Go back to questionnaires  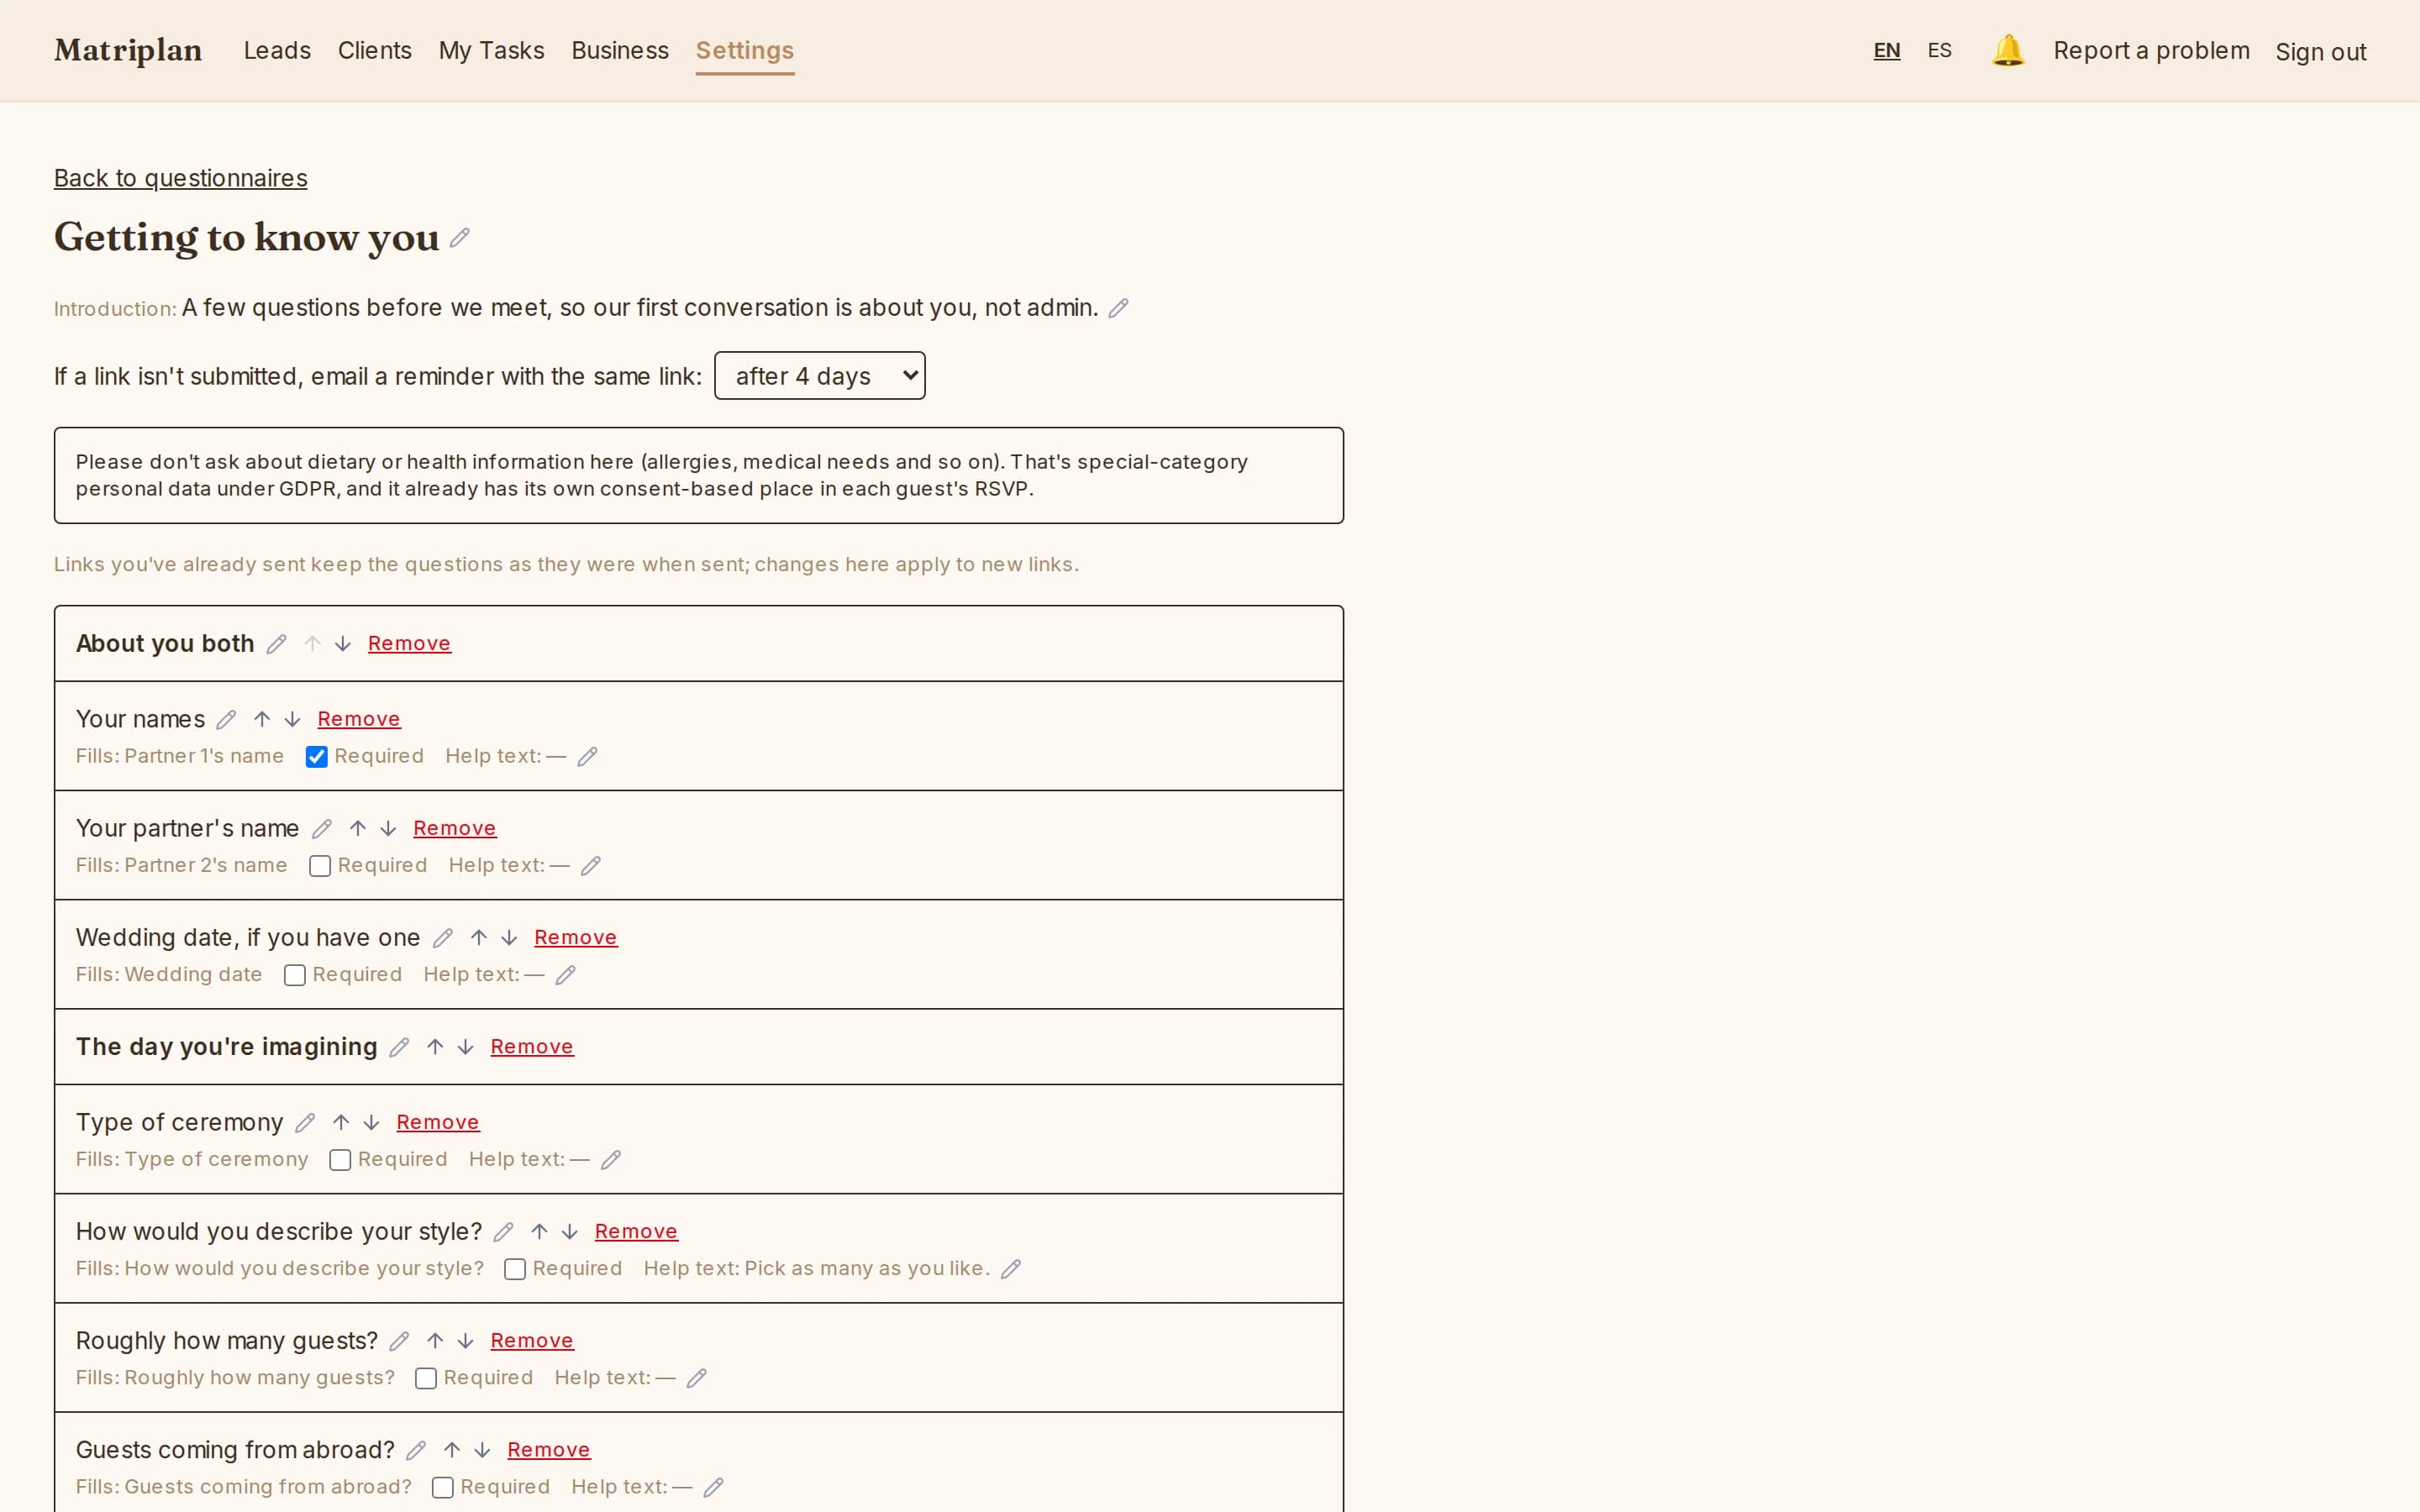[181, 178]
